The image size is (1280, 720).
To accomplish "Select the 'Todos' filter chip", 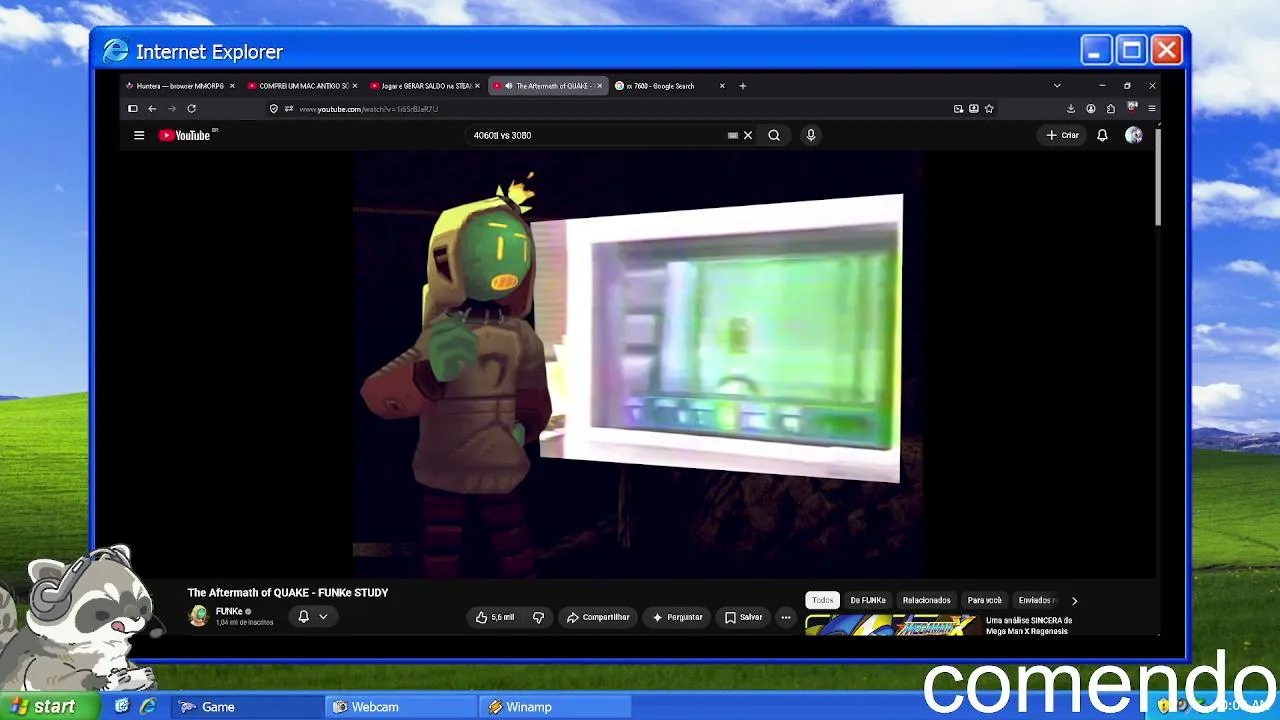I will click(822, 600).
